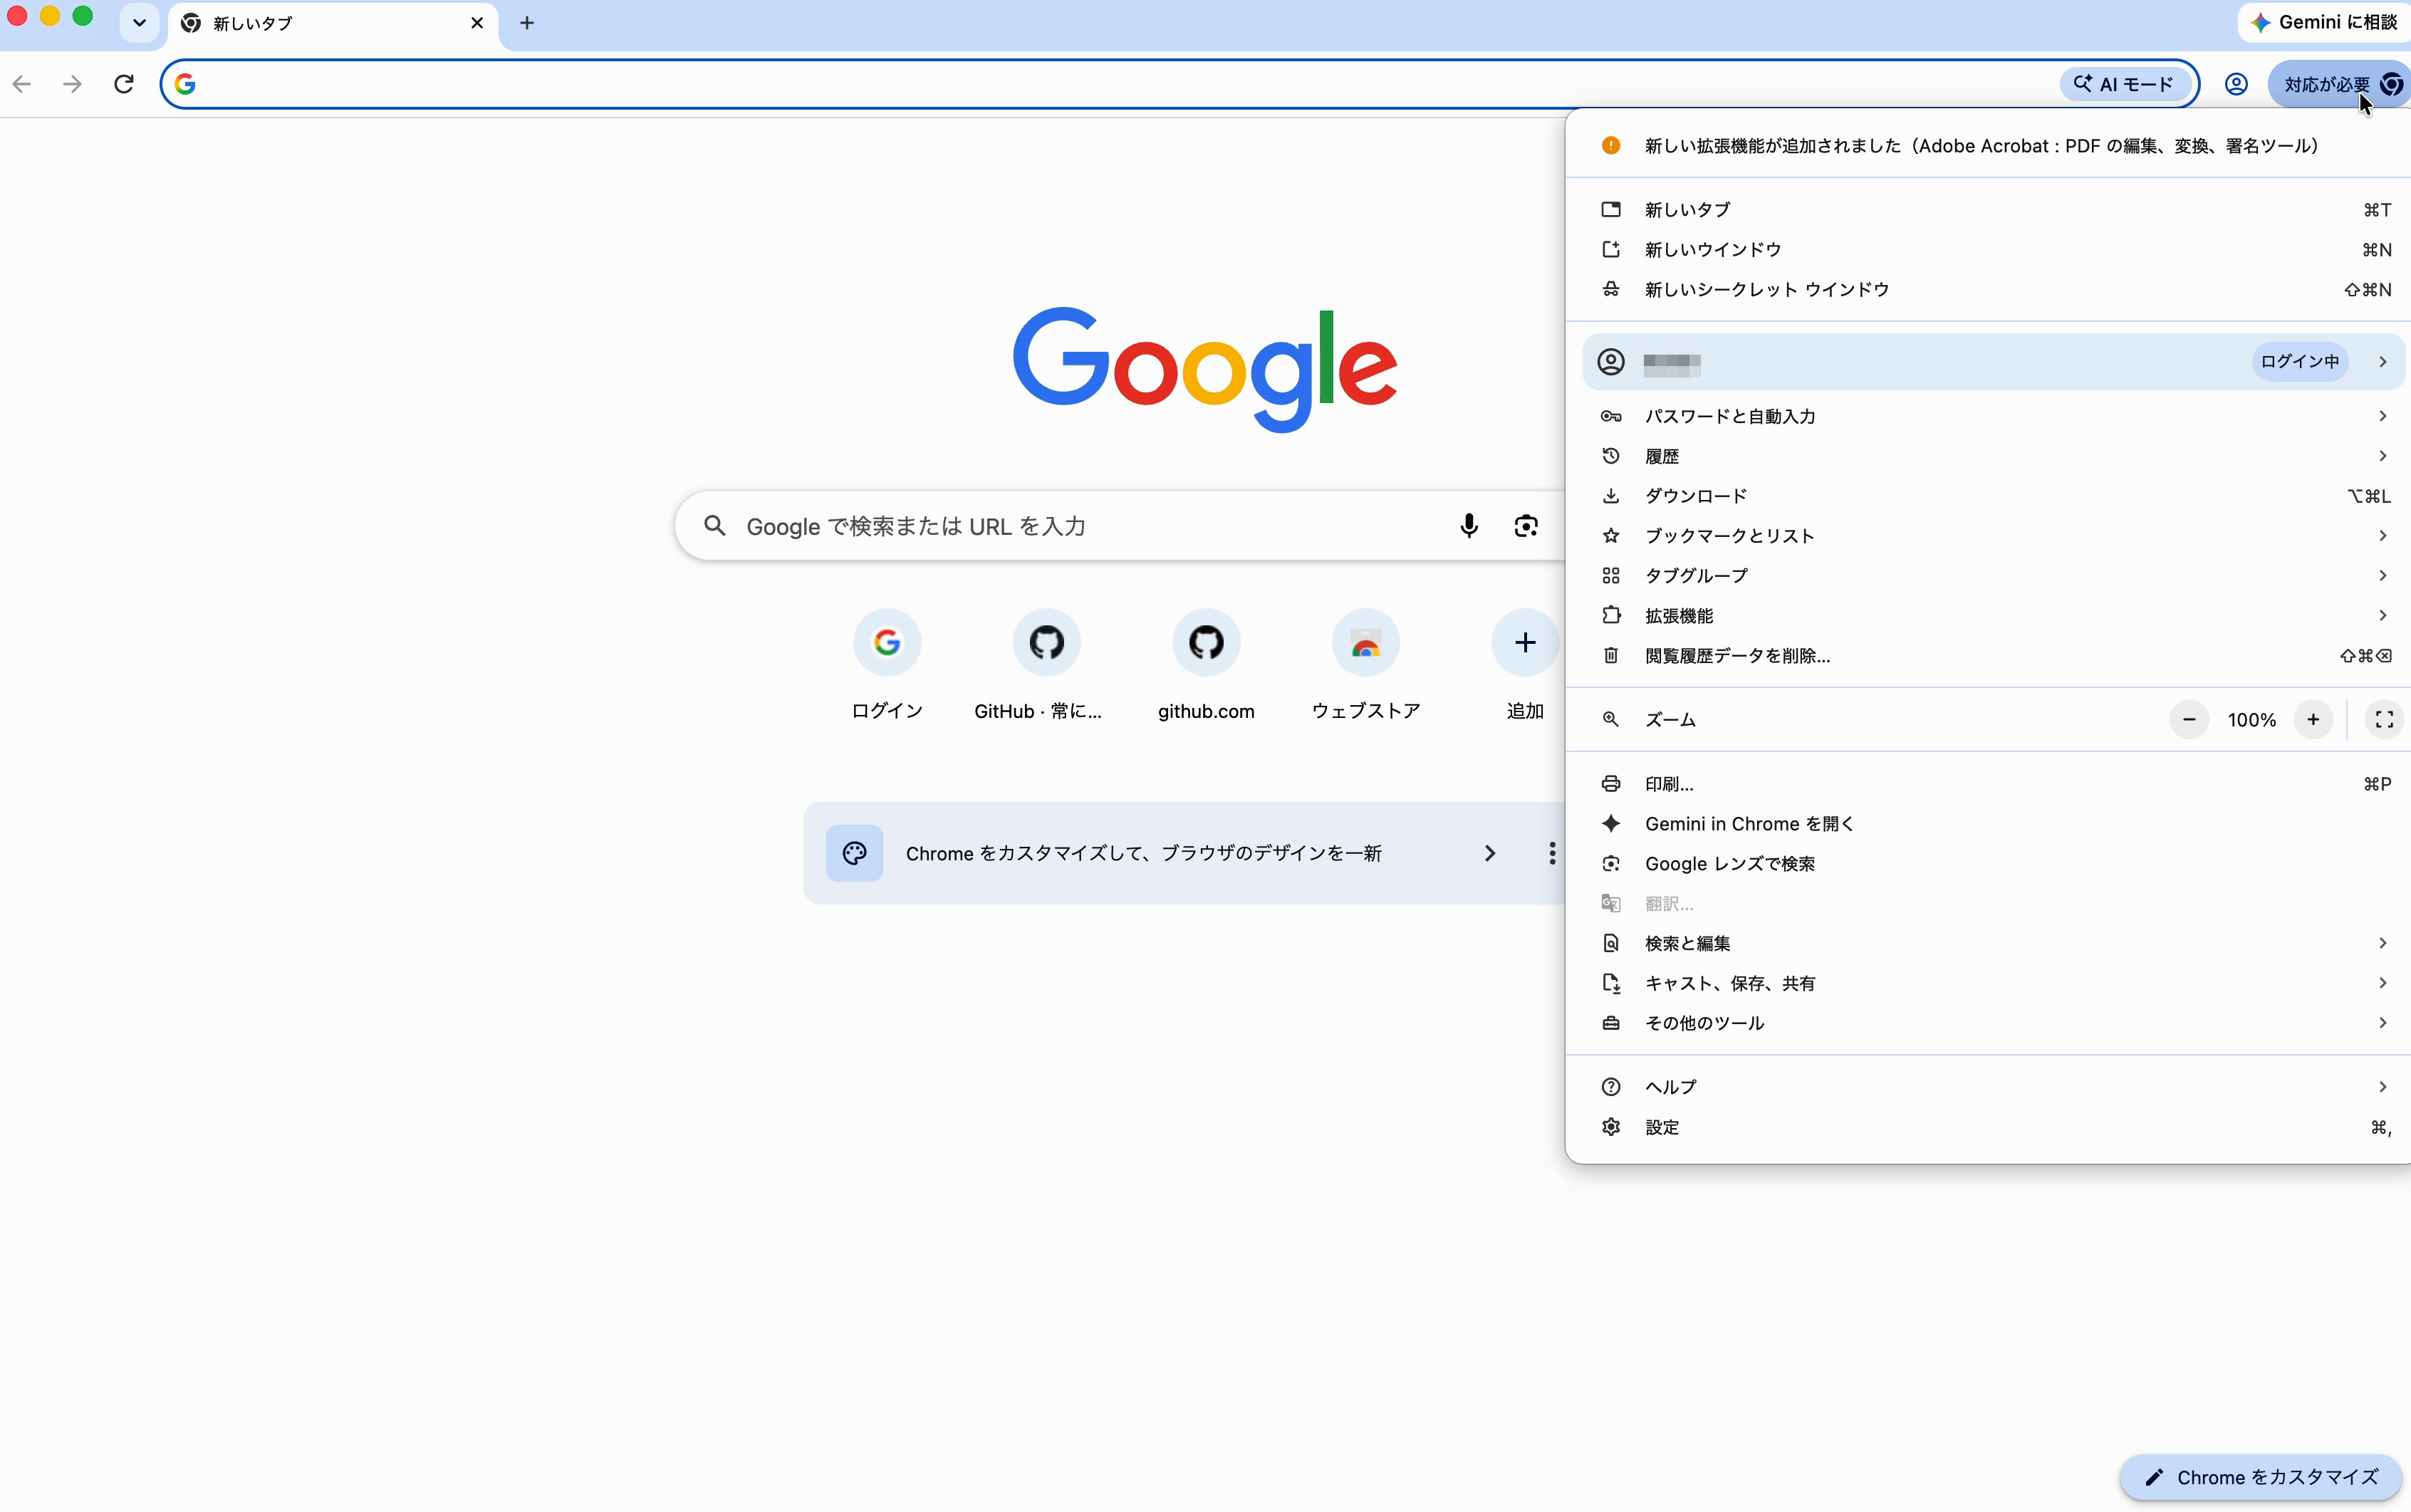Expand 検索と編集 submenu

1988,943
